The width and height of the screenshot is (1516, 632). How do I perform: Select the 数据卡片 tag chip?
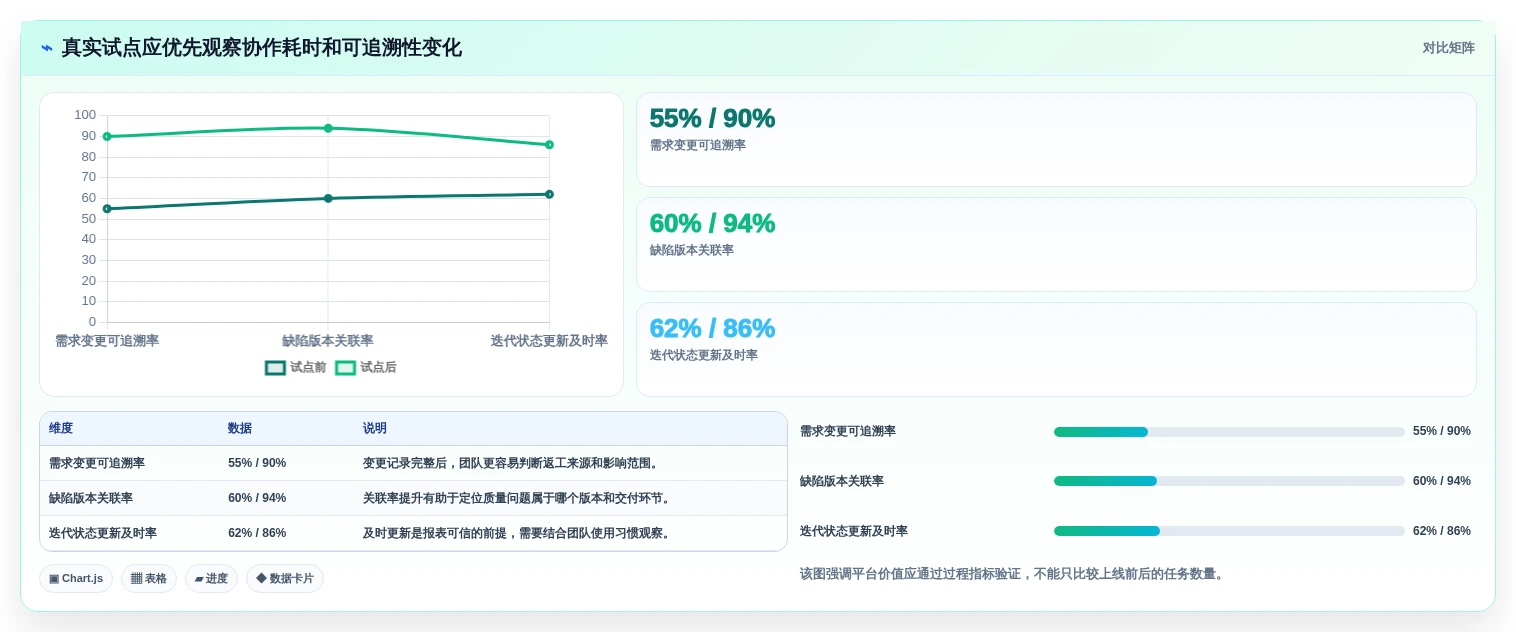(285, 579)
